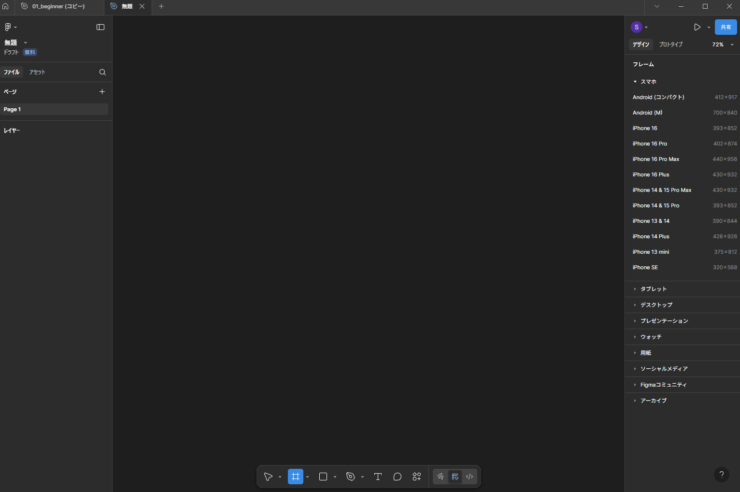740x492 pixels.
Task: Expand the タブレット frame category
Action: (x=653, y=289)
